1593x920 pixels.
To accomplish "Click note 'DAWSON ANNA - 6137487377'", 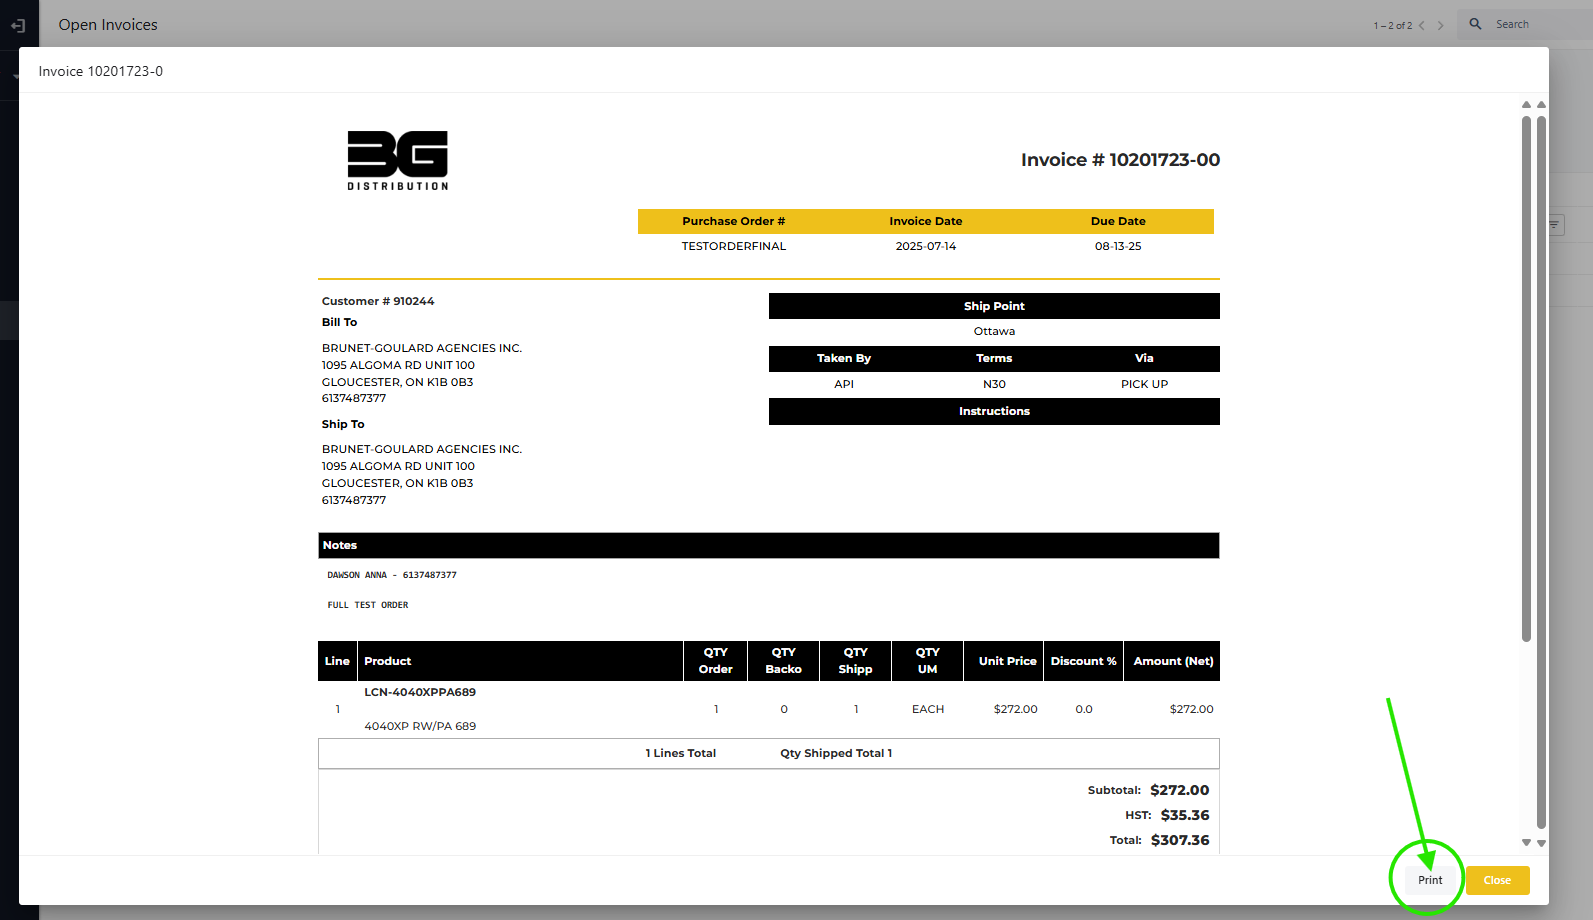I will [392, 575].
